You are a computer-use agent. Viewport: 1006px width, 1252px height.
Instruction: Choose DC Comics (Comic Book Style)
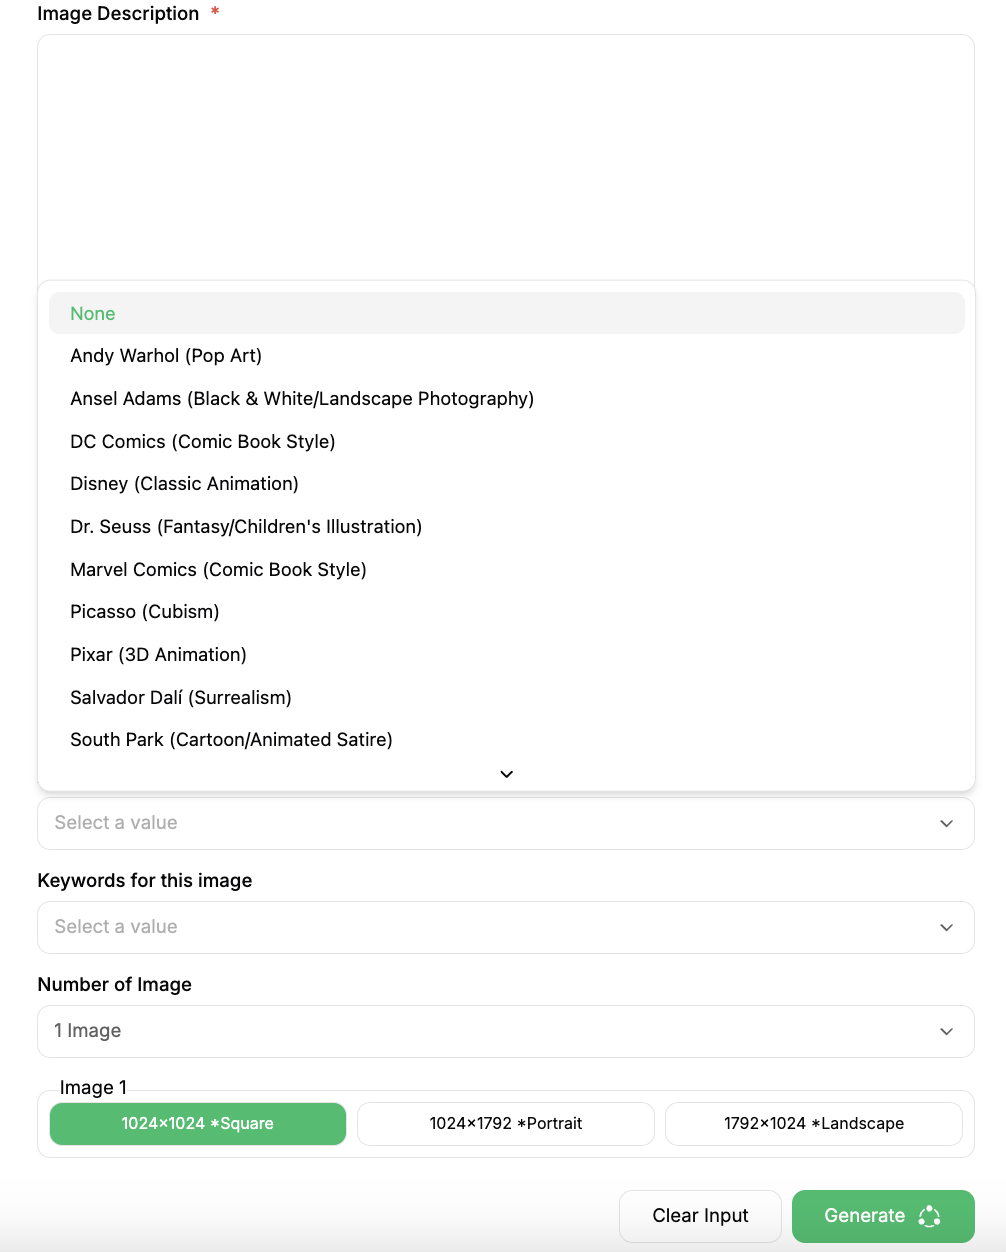pyautogui.click(x=203, y=442)
